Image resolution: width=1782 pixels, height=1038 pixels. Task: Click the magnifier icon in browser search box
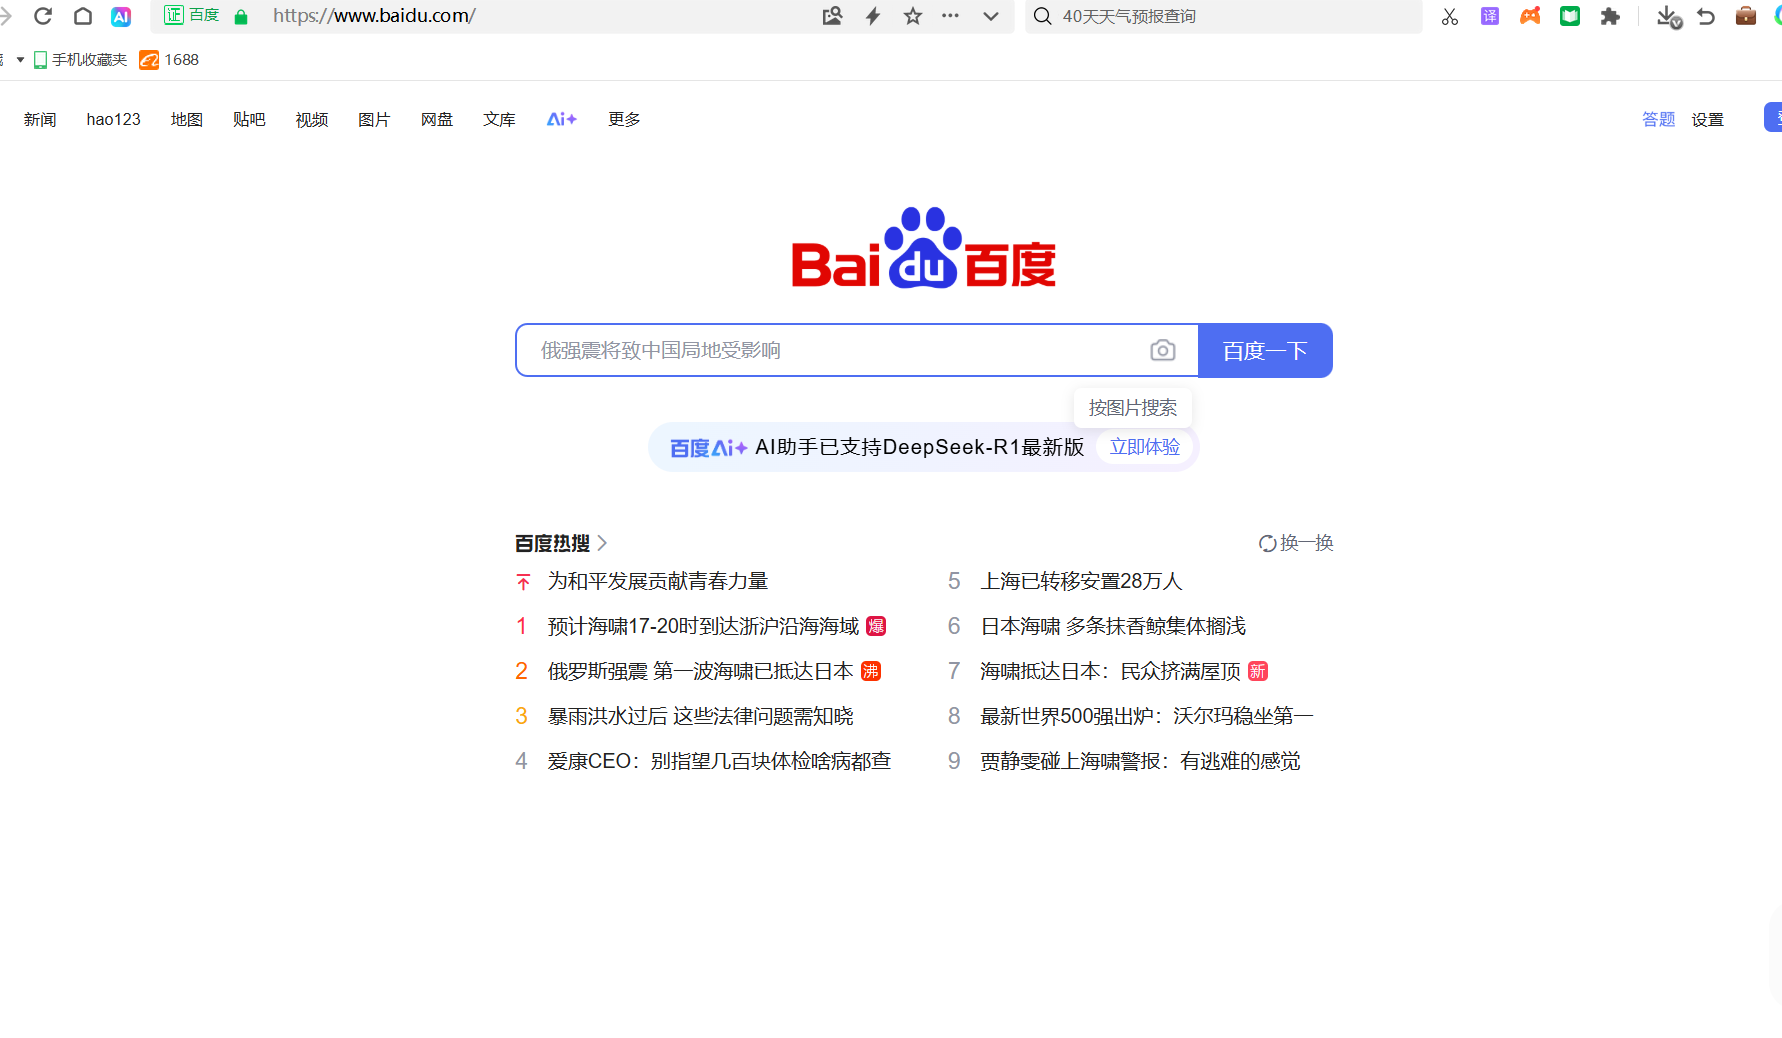click(x=1042, y=16)
